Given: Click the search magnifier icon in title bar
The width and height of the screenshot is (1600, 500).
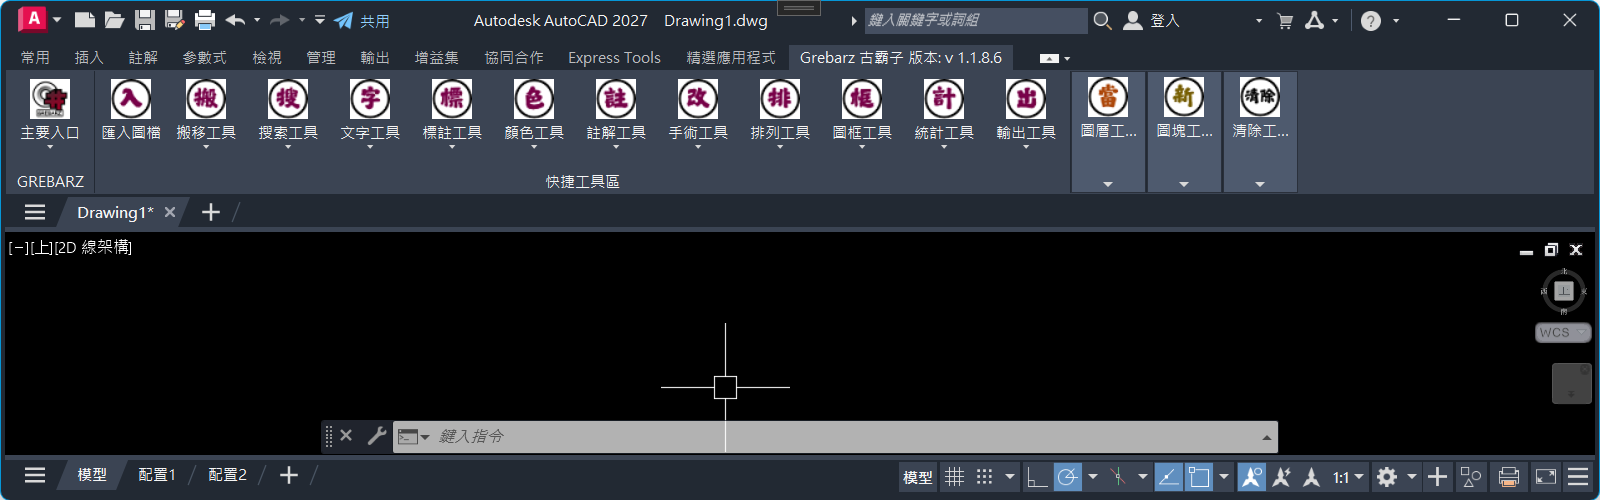Looking at the screenshot, I should click(x=1102, y=20).
